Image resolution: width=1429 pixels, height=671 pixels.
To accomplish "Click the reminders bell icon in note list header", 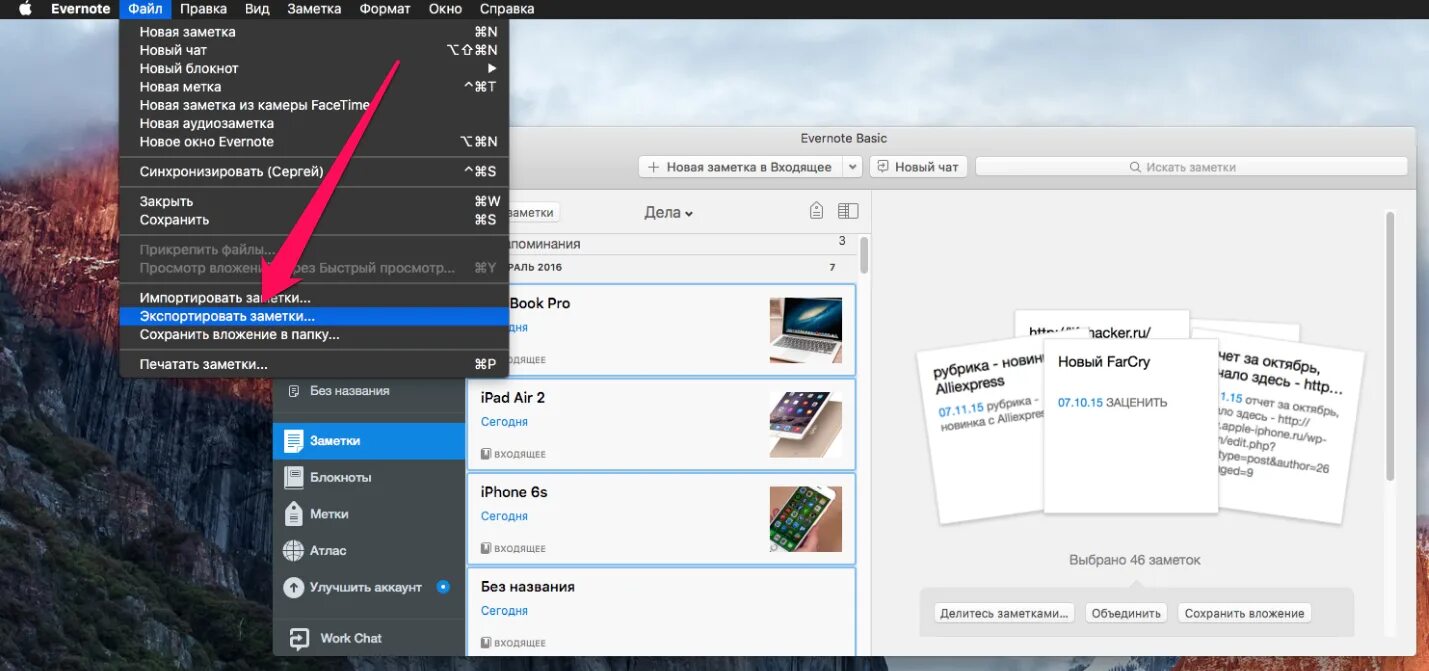I will (x=816, y=211).
